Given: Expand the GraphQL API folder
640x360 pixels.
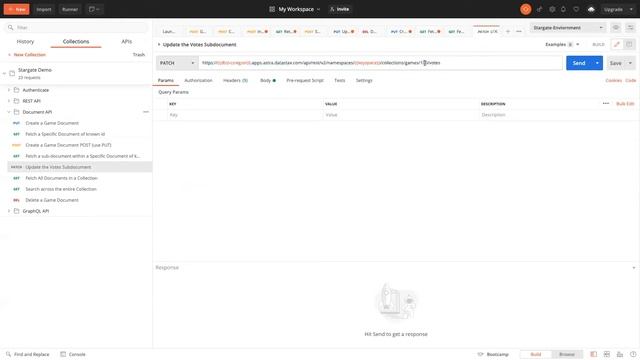Looking at the screenshot, I should [9, 211].
